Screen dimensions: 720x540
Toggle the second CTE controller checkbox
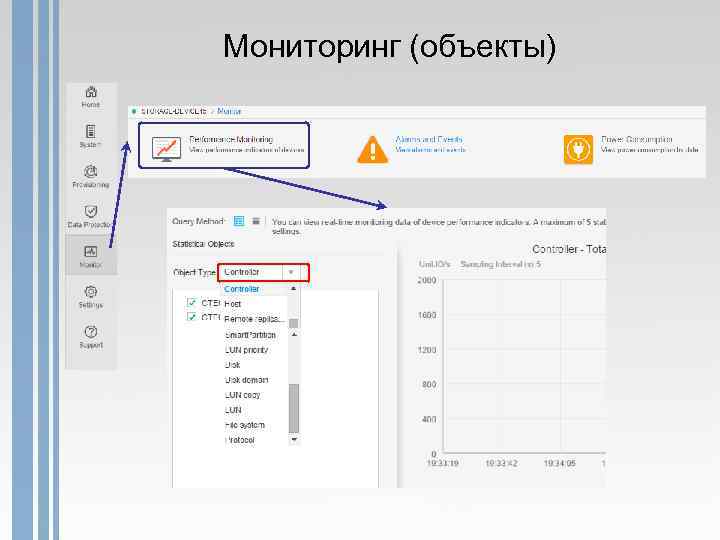tap(191, 317)
